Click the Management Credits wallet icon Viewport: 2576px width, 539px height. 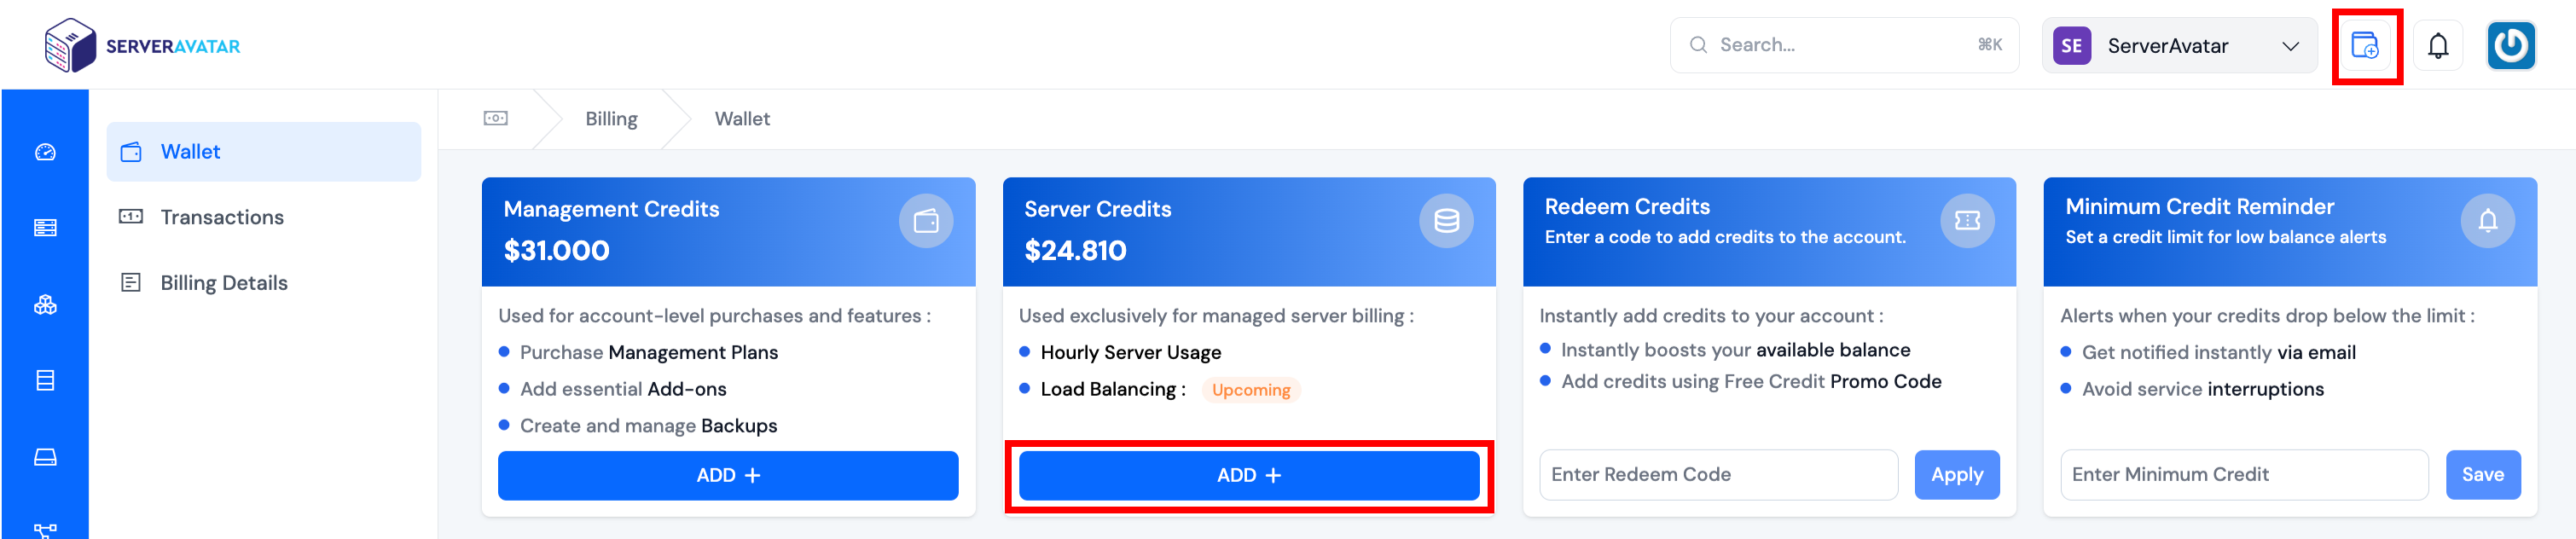pos(926,221)
